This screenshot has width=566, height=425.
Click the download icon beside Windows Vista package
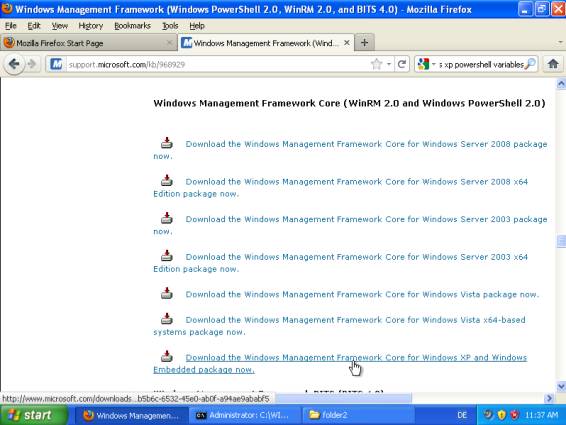coord(166,293)
